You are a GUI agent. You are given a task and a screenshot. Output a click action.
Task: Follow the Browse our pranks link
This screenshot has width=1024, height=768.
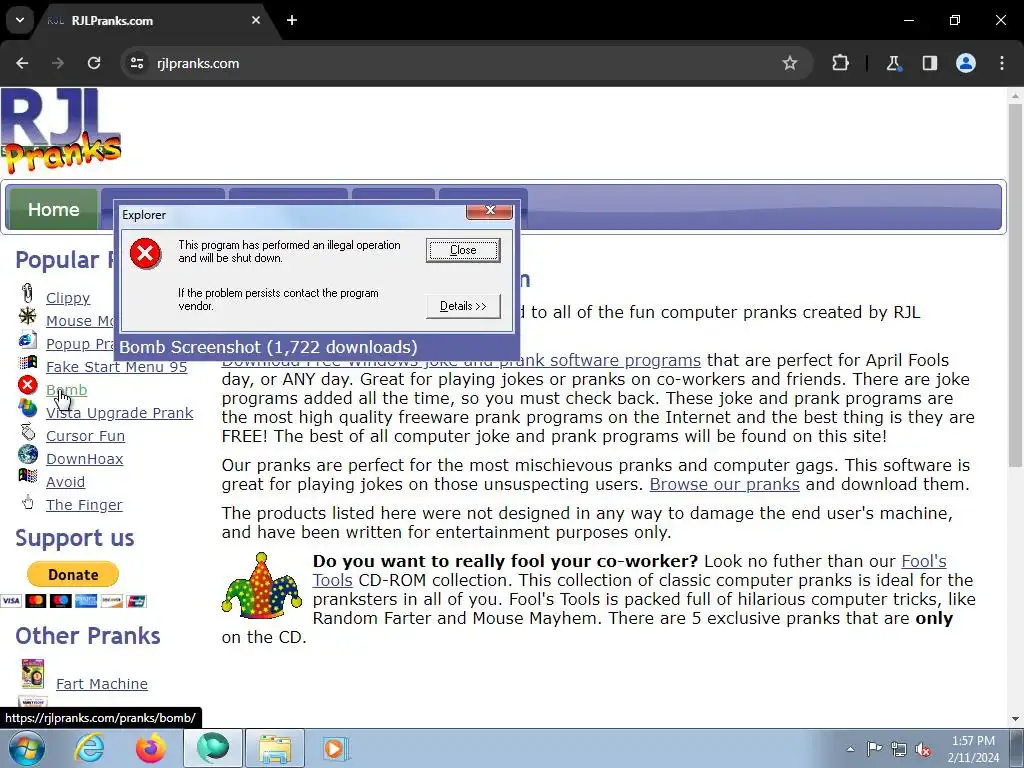[x=724, y=484]
